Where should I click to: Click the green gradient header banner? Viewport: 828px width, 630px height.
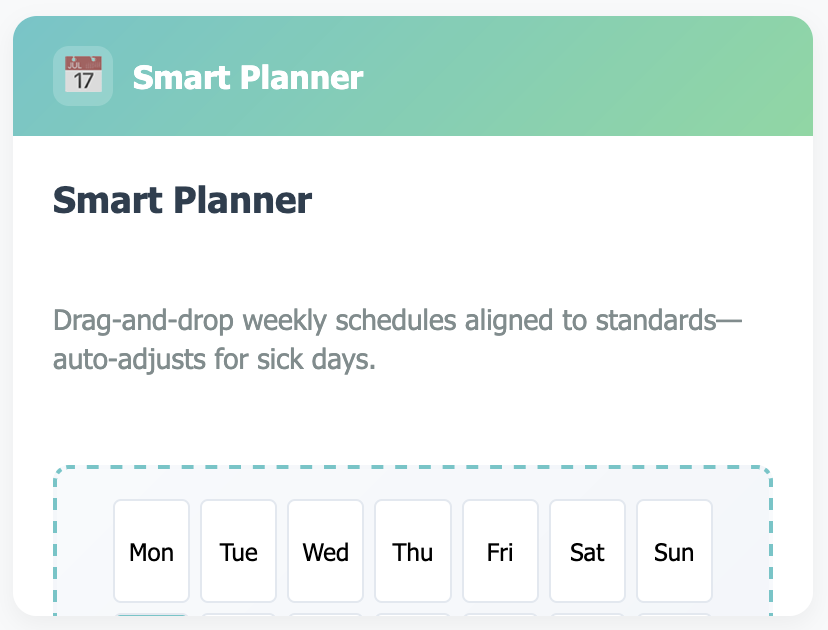click(550, 76)
